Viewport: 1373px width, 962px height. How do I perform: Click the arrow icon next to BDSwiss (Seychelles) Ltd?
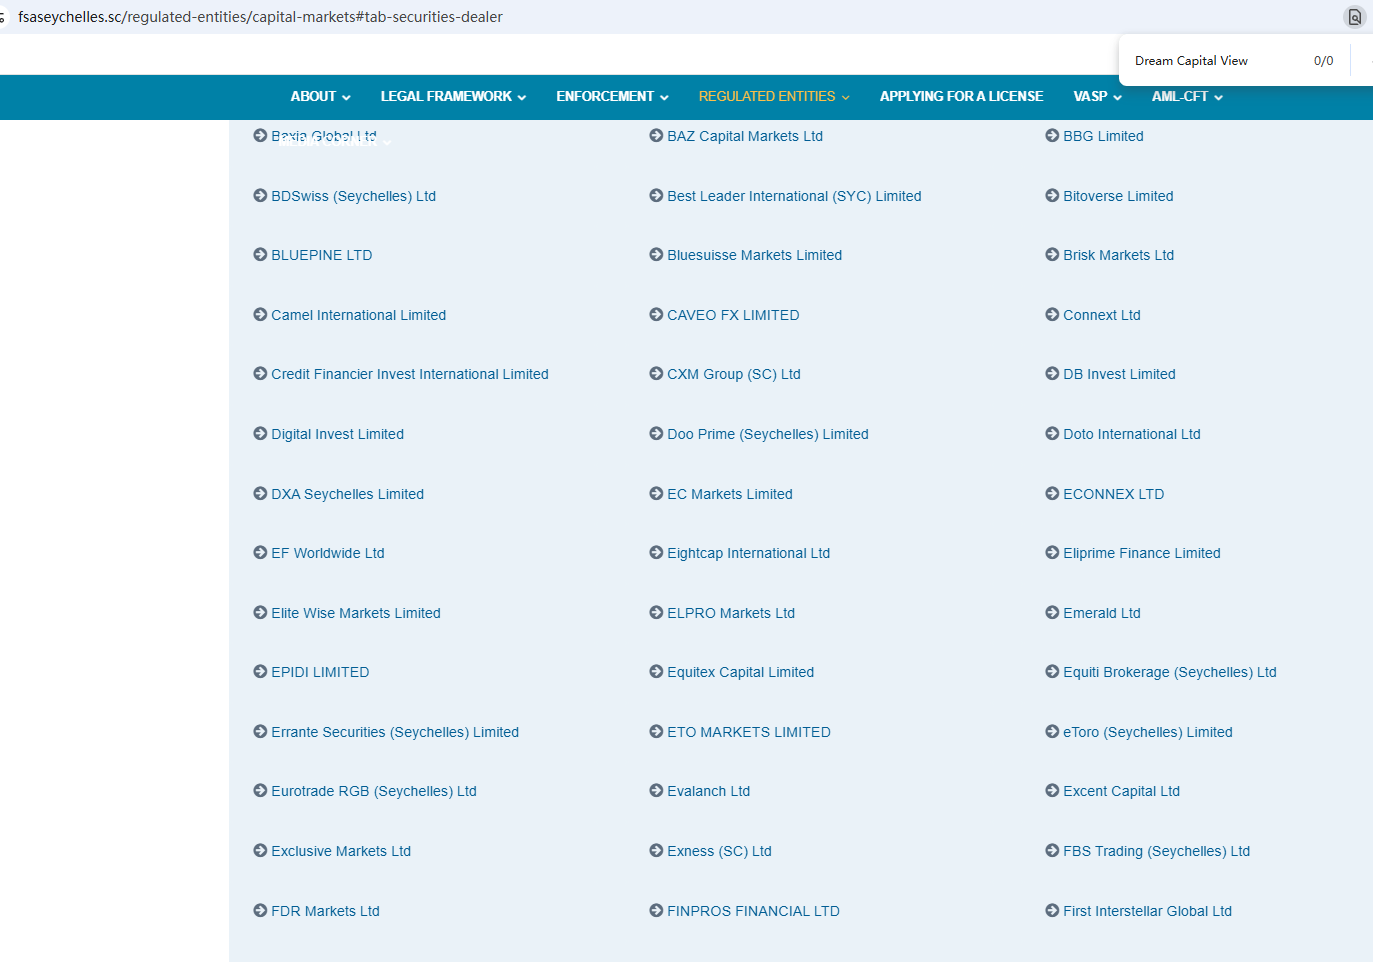[x=260, y=196]
